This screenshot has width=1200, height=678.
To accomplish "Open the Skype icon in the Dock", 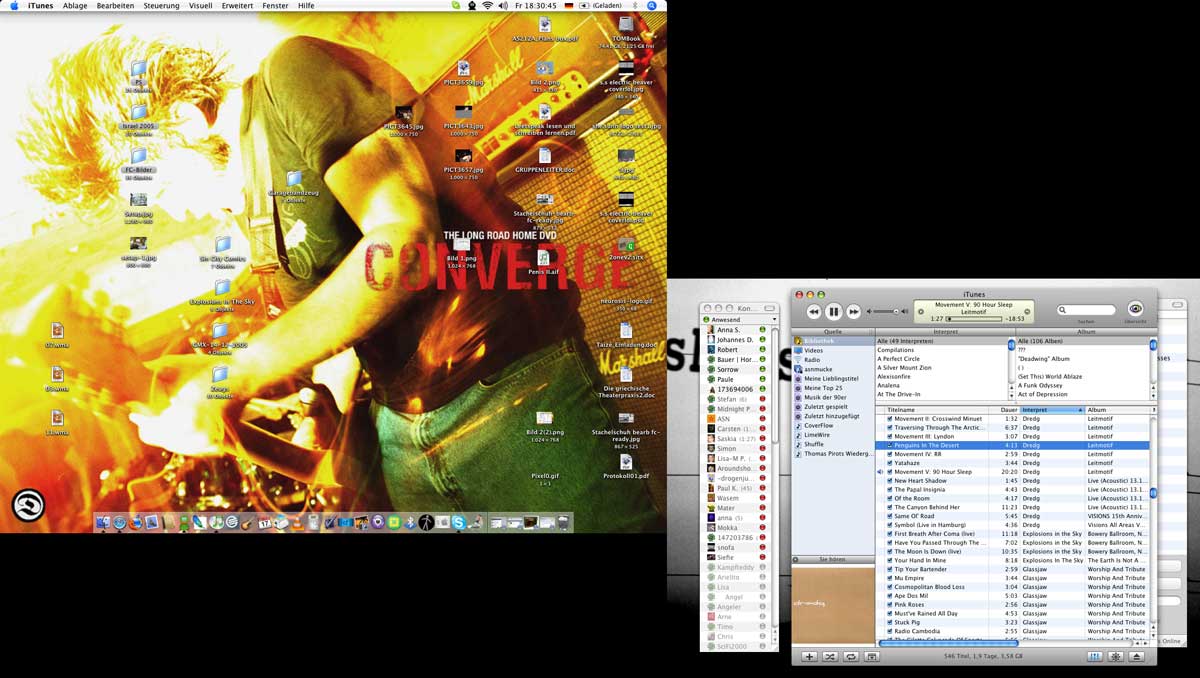I will pos(458,522).
